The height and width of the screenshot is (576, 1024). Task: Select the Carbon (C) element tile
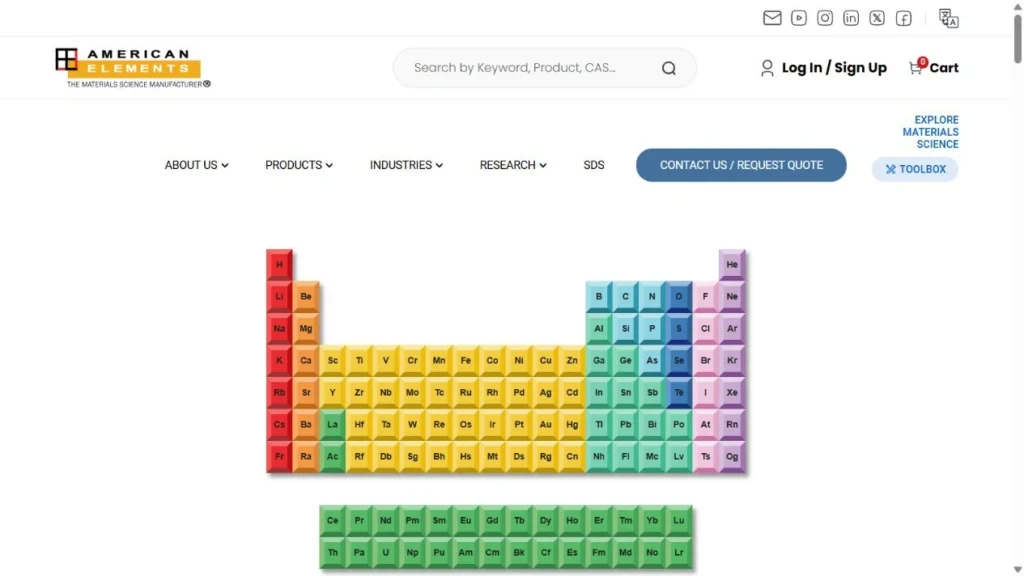625,296
